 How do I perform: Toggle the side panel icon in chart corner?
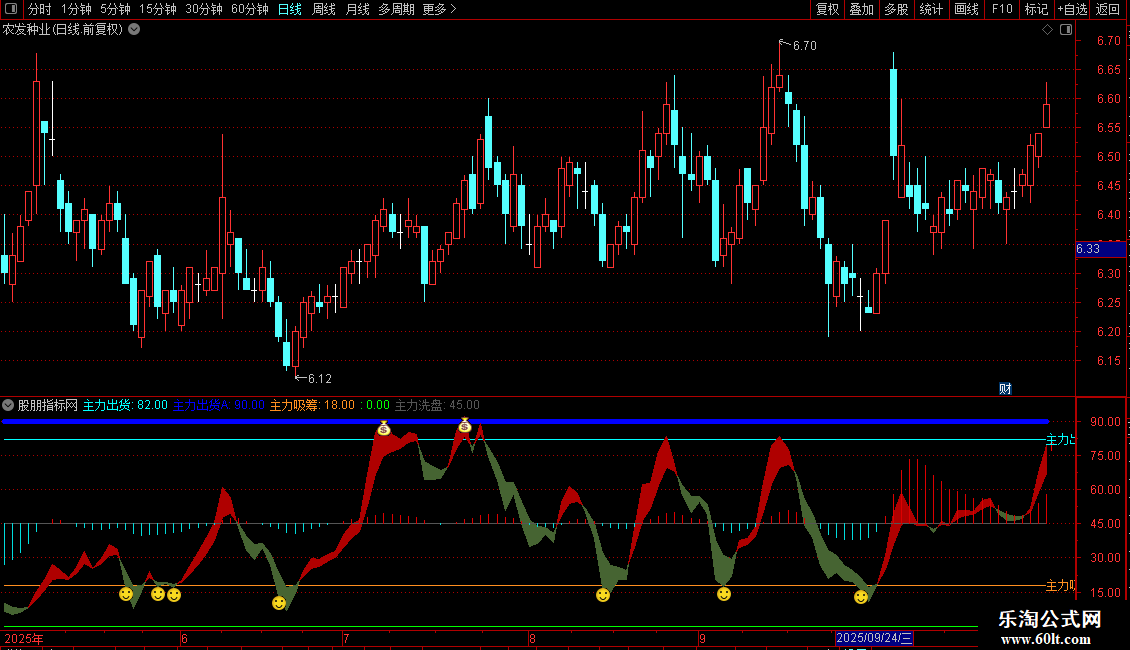tap(1067, 30)
